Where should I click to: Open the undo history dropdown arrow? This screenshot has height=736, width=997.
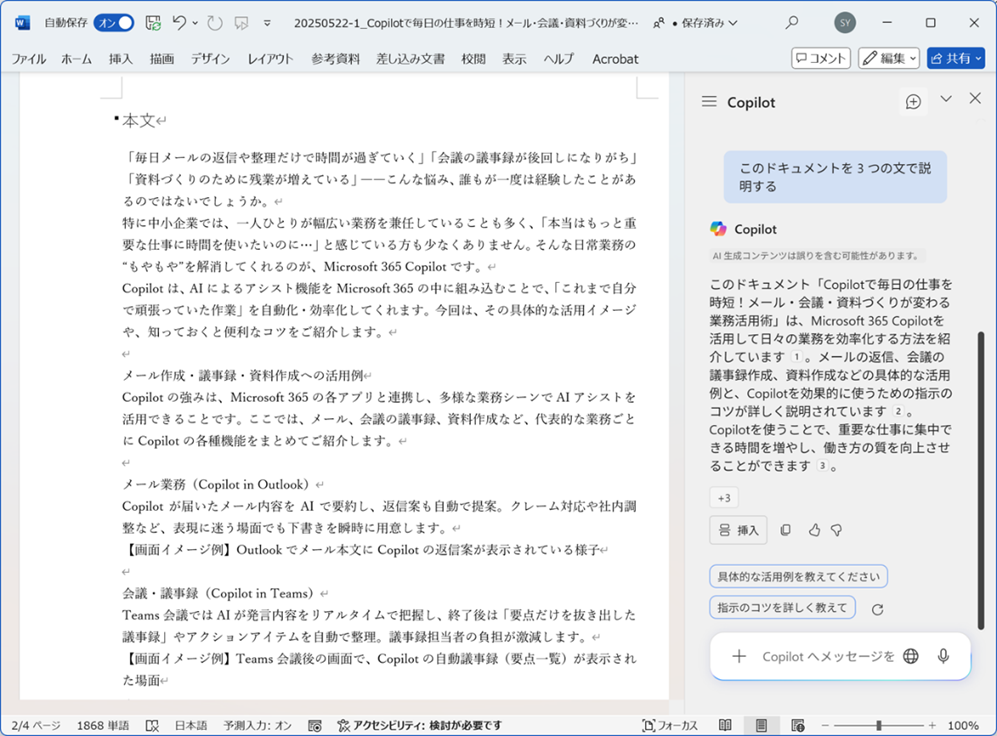pos(195,23)
